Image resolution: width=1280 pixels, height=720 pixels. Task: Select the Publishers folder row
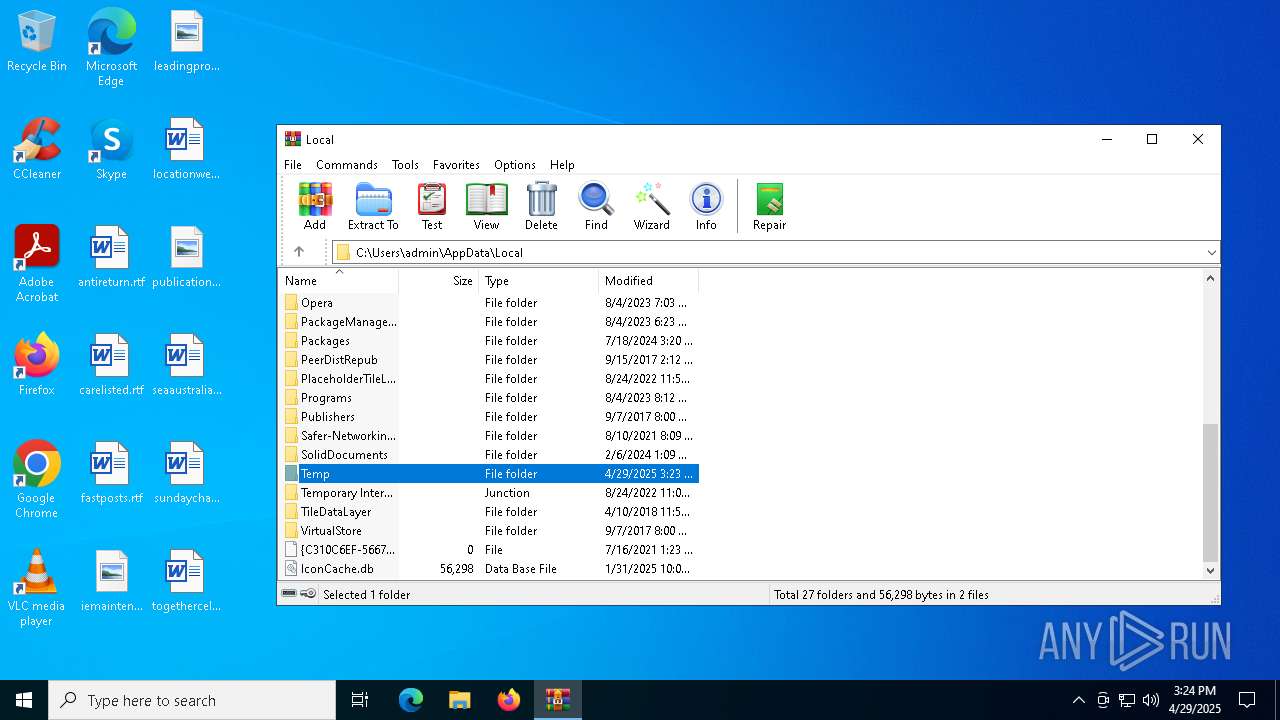tap(488, 417)
